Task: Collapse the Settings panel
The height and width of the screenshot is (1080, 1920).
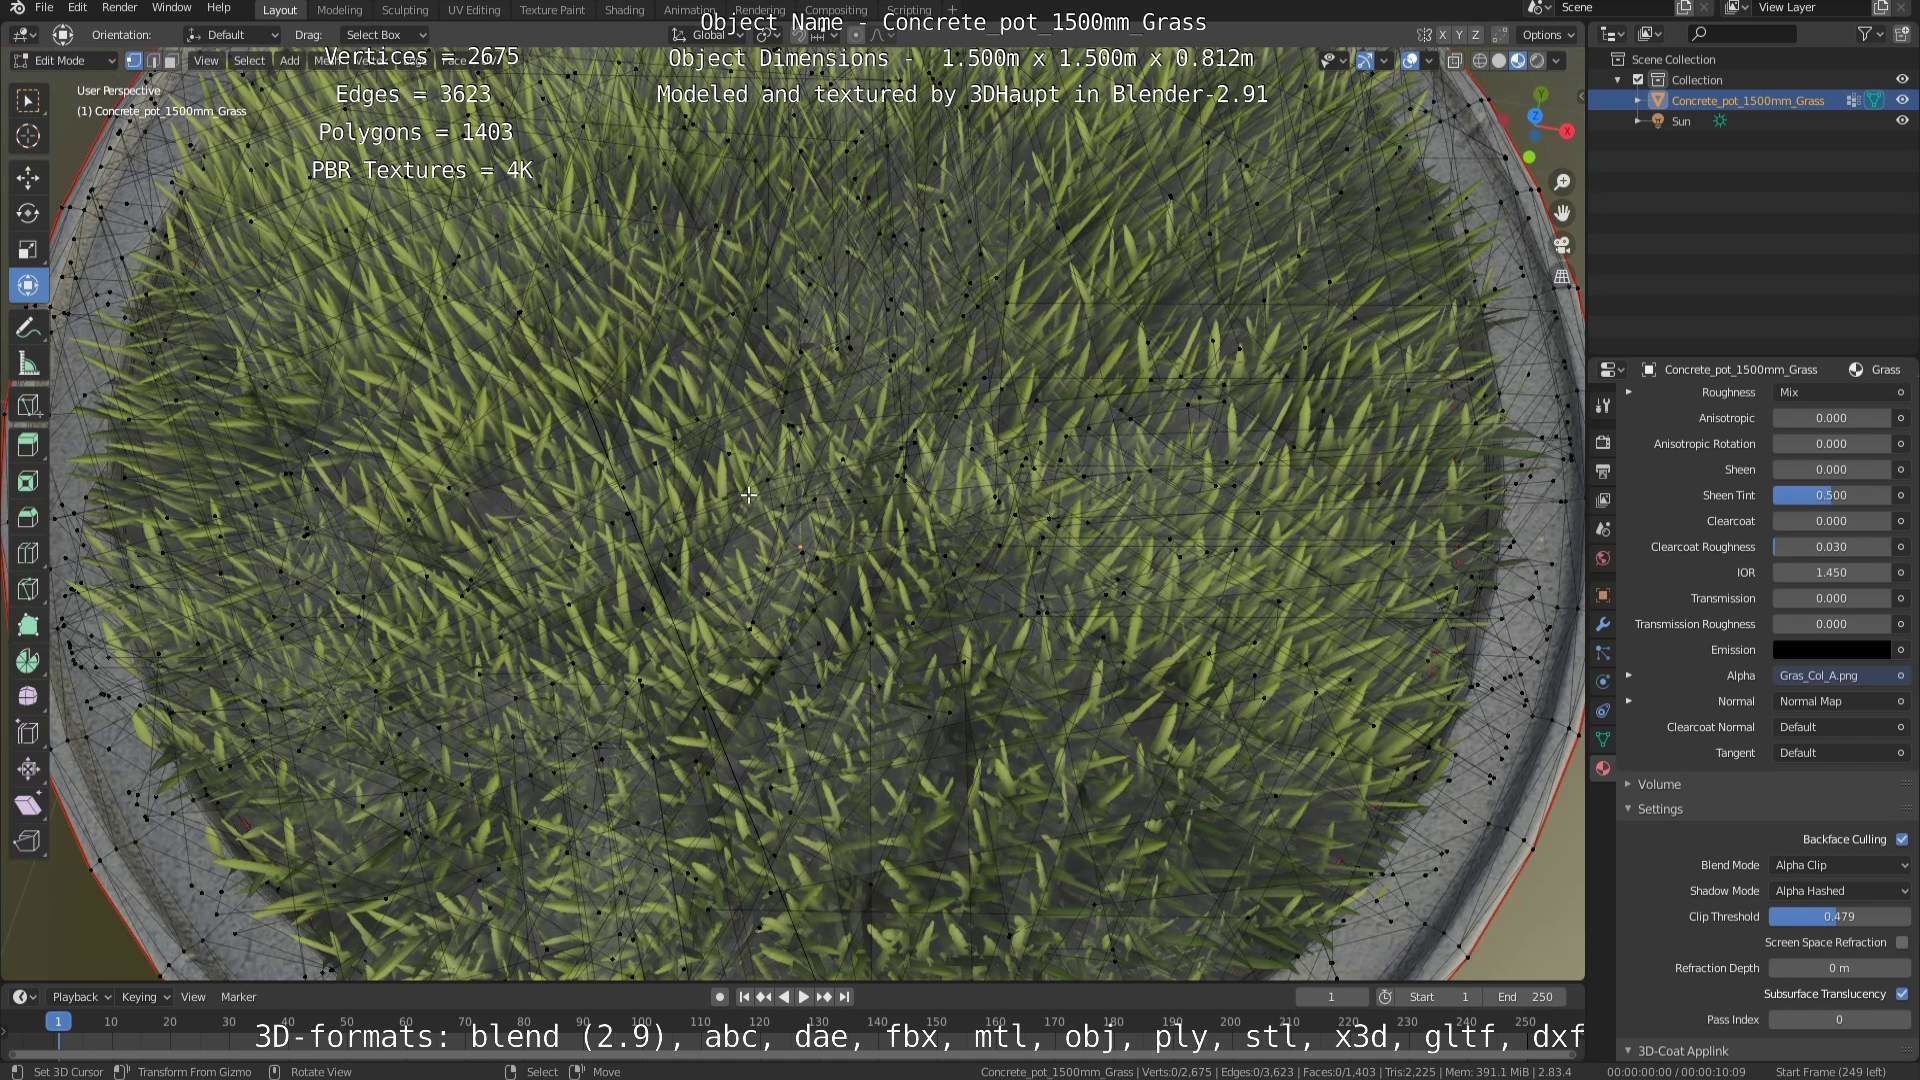Action: (1660, 809)
